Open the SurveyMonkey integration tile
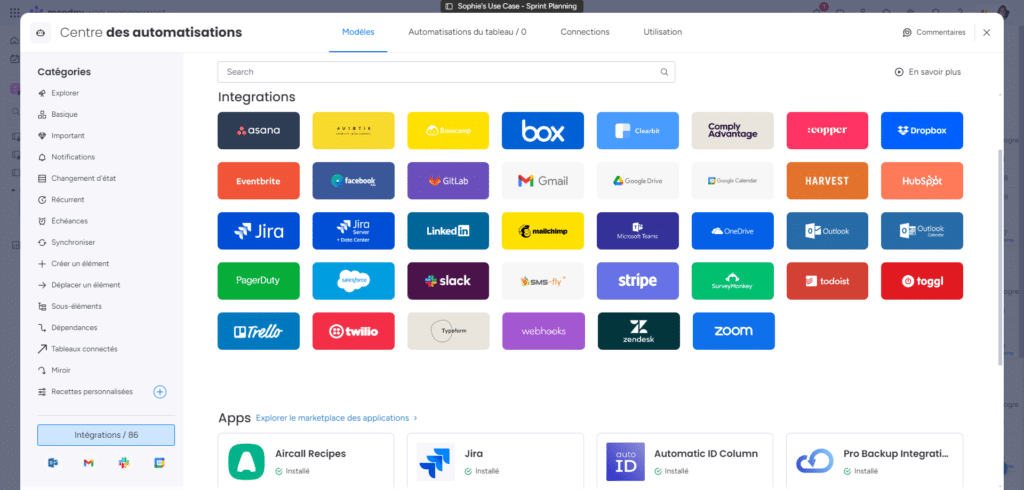1024x490 pixels. [x=733, y=281]
